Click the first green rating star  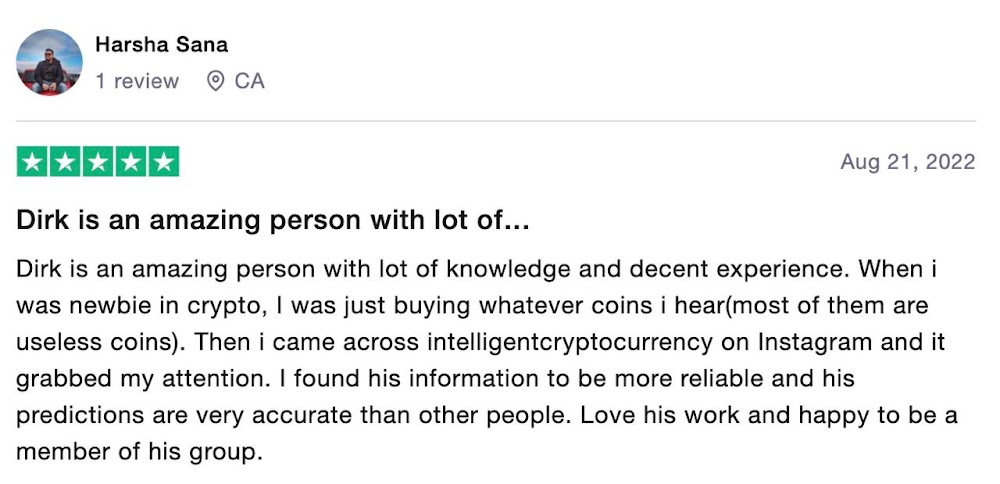[33, 162]
